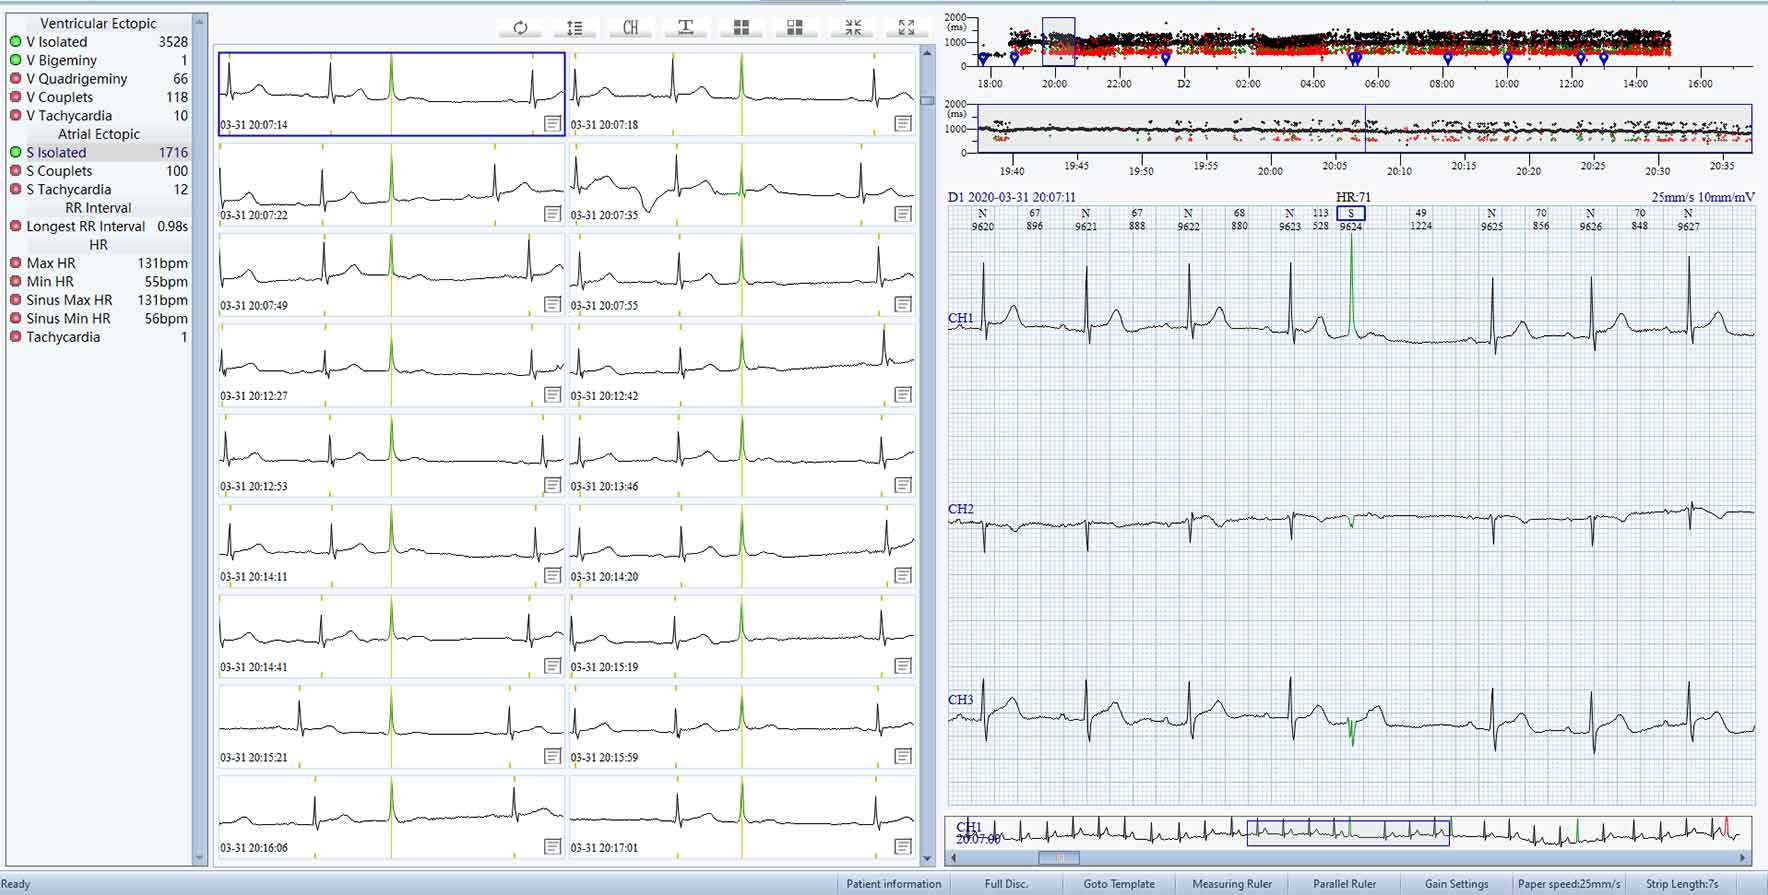This screenshot has height=895, width=1768.
Task: Open note icon on 20:07:14 thumbnail
Action: (x=552, y=123)
